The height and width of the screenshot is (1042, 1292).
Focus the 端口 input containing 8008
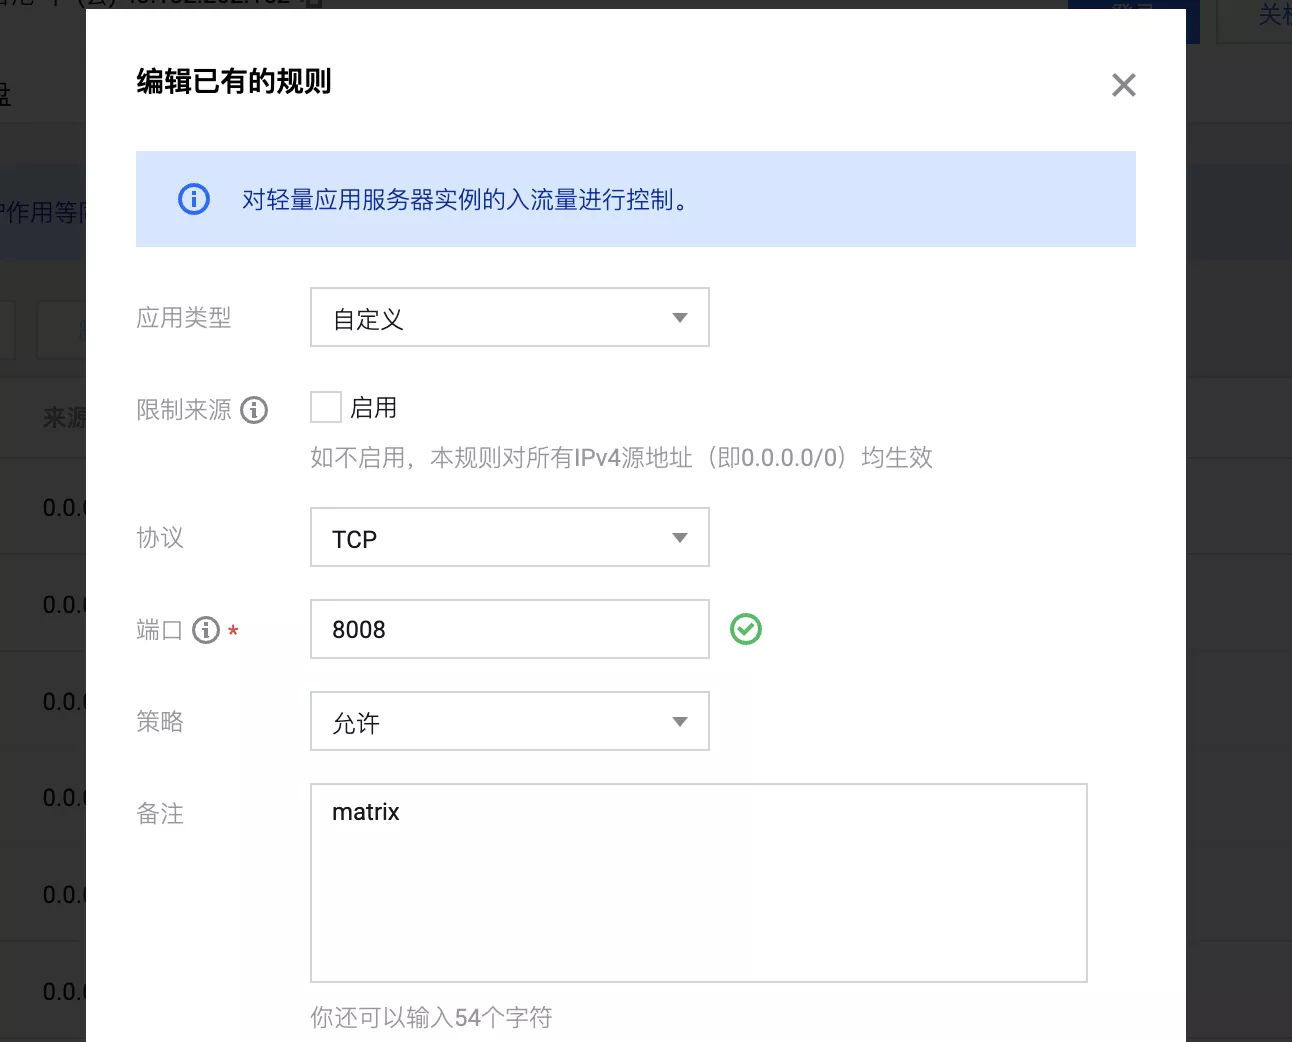click(510, 629)
